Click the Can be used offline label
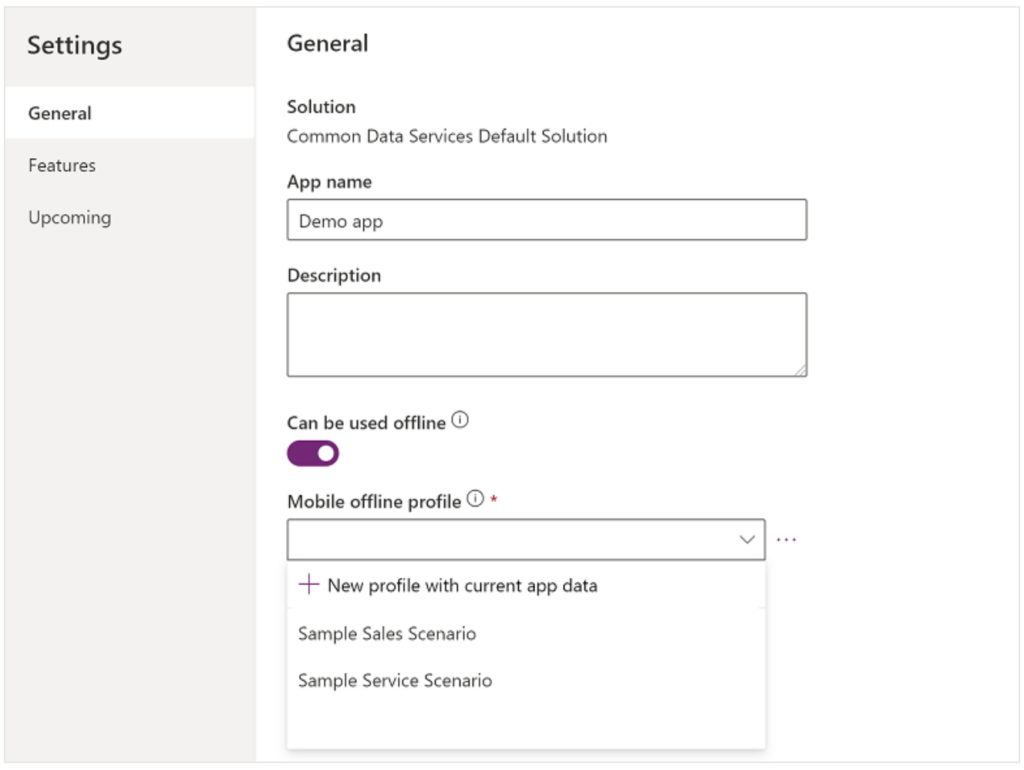Image resolution: width=1024 pixels, height=770 pixels. pos(366,423)
